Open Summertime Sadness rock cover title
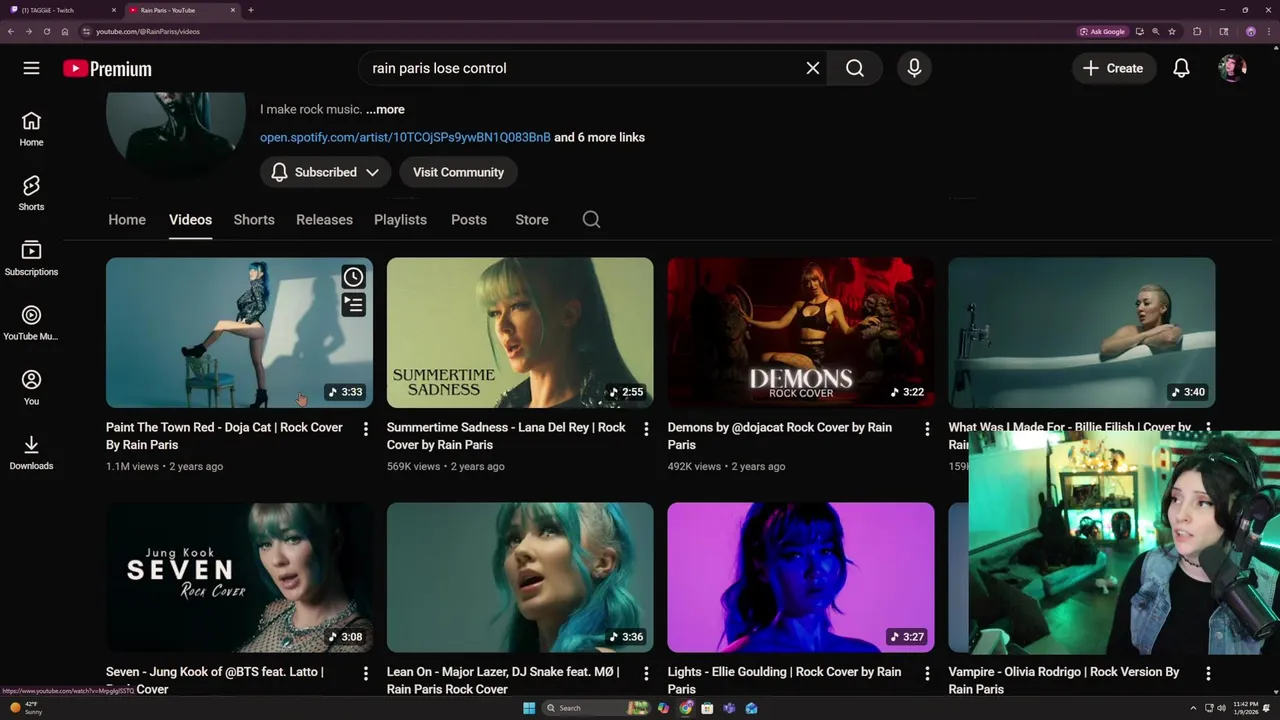This screenshot has height=720, width=1280. pos(506,436)
